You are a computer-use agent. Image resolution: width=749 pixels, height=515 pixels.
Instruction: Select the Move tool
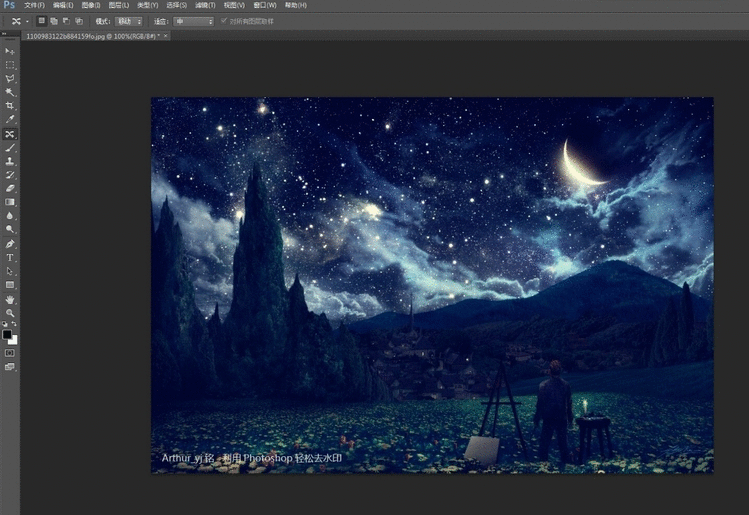pyautogui.click(x=10, y=50)
